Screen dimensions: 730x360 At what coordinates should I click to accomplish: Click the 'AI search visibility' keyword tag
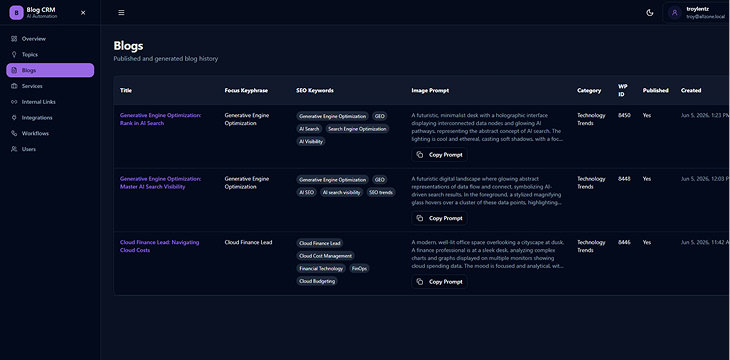(x=341, y=192)
